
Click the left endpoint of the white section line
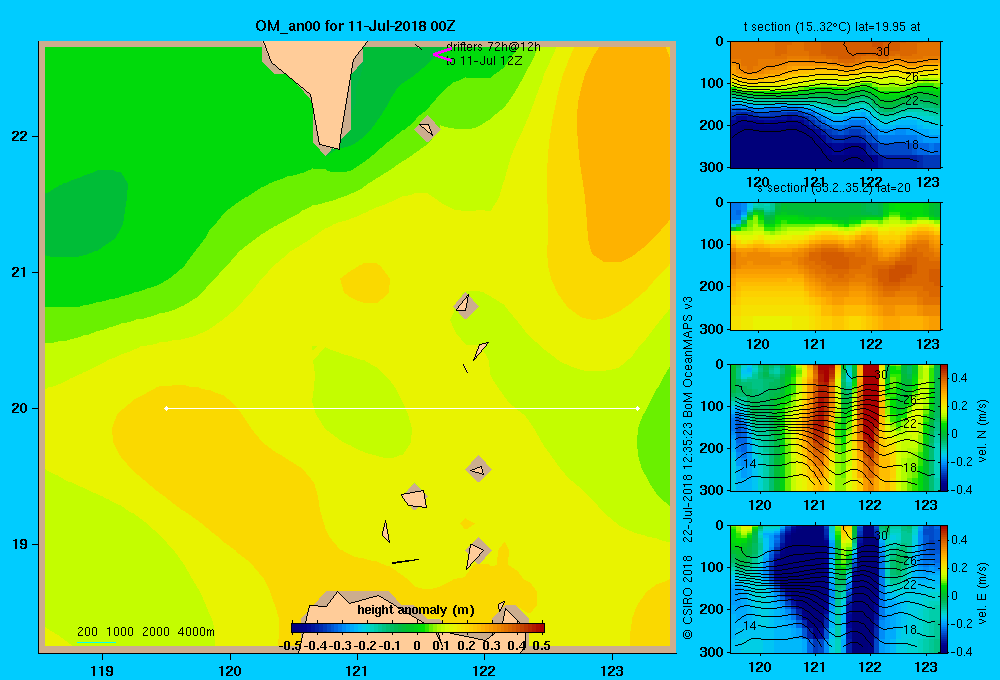[x=166, y=408]
